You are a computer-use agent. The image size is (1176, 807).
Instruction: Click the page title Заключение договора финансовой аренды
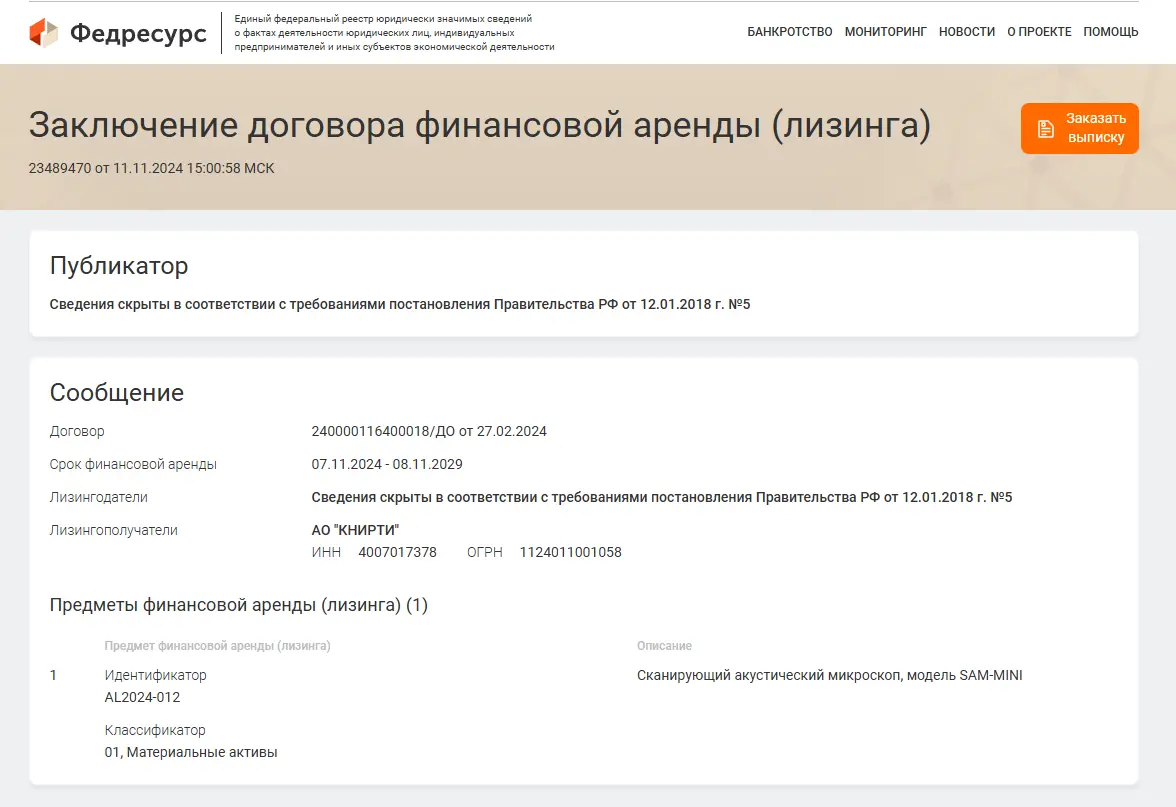click(480, 124)
